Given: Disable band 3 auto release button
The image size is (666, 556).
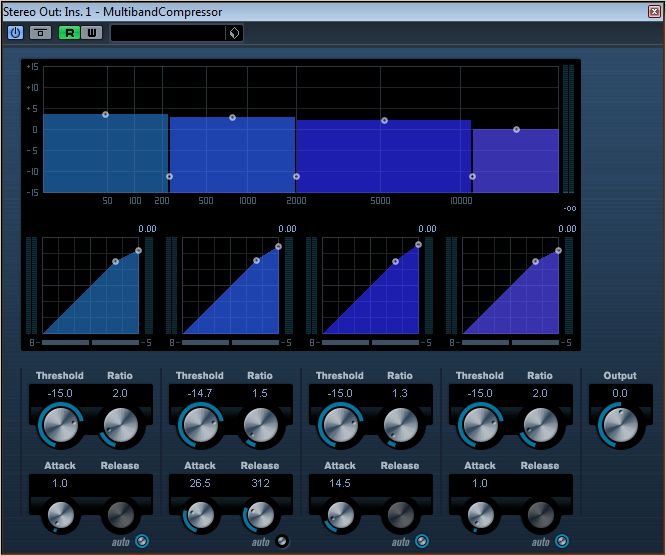Looking at the screenshot, I should pyautogui.click(x=422, y=541).
